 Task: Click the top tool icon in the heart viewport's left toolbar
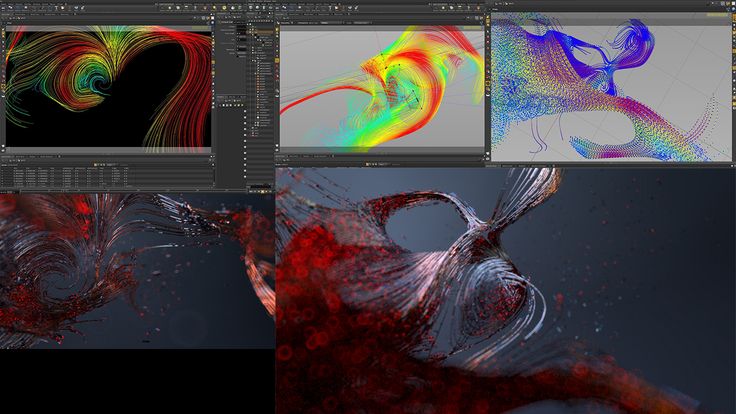(x=3, y=30)
